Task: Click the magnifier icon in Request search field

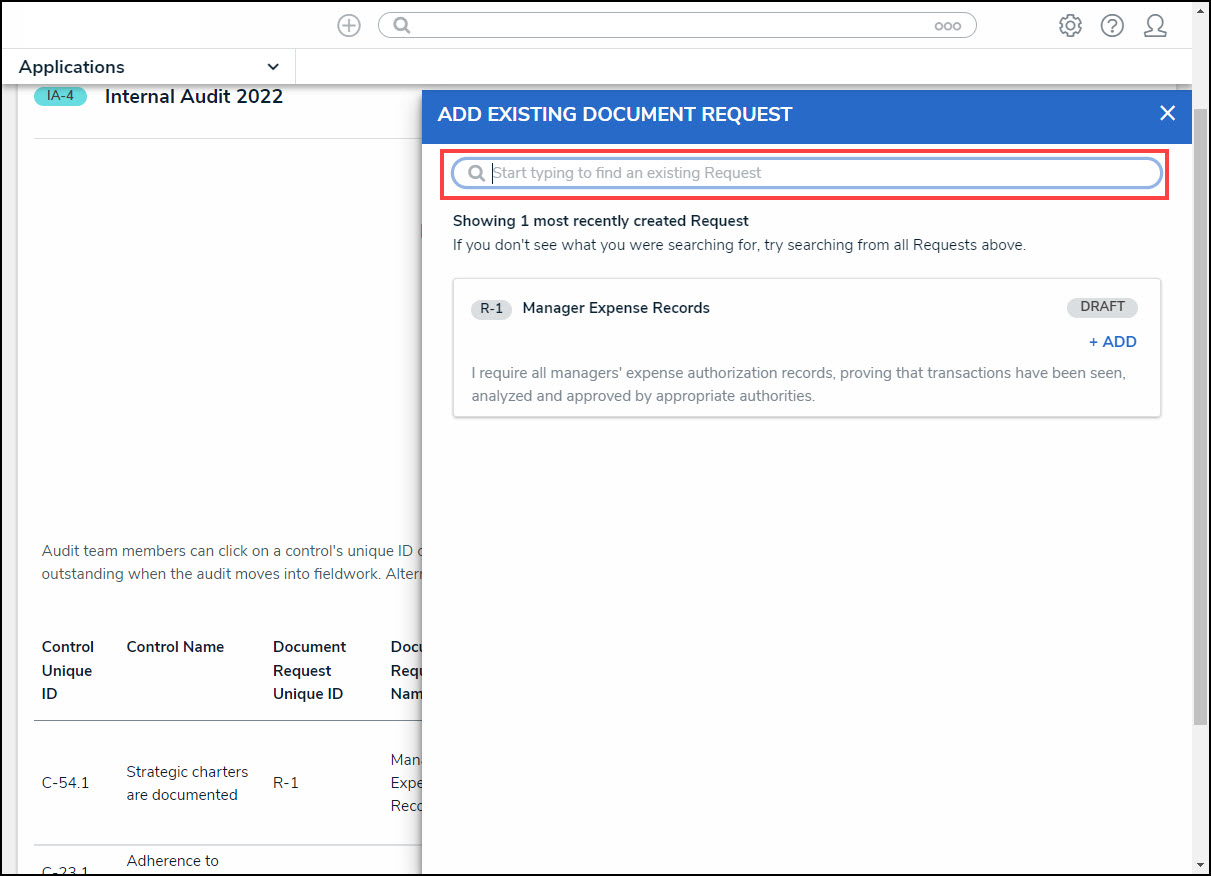Action: tap(477, 173)
